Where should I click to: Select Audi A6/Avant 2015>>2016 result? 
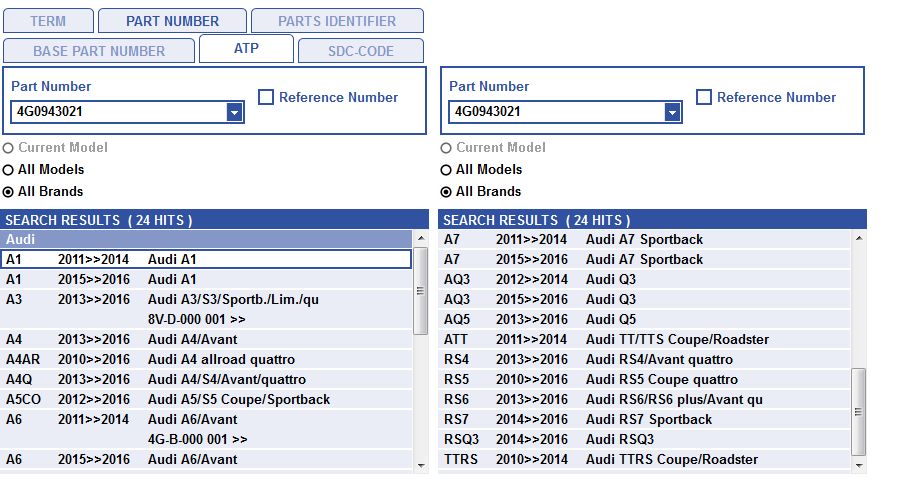206,459
